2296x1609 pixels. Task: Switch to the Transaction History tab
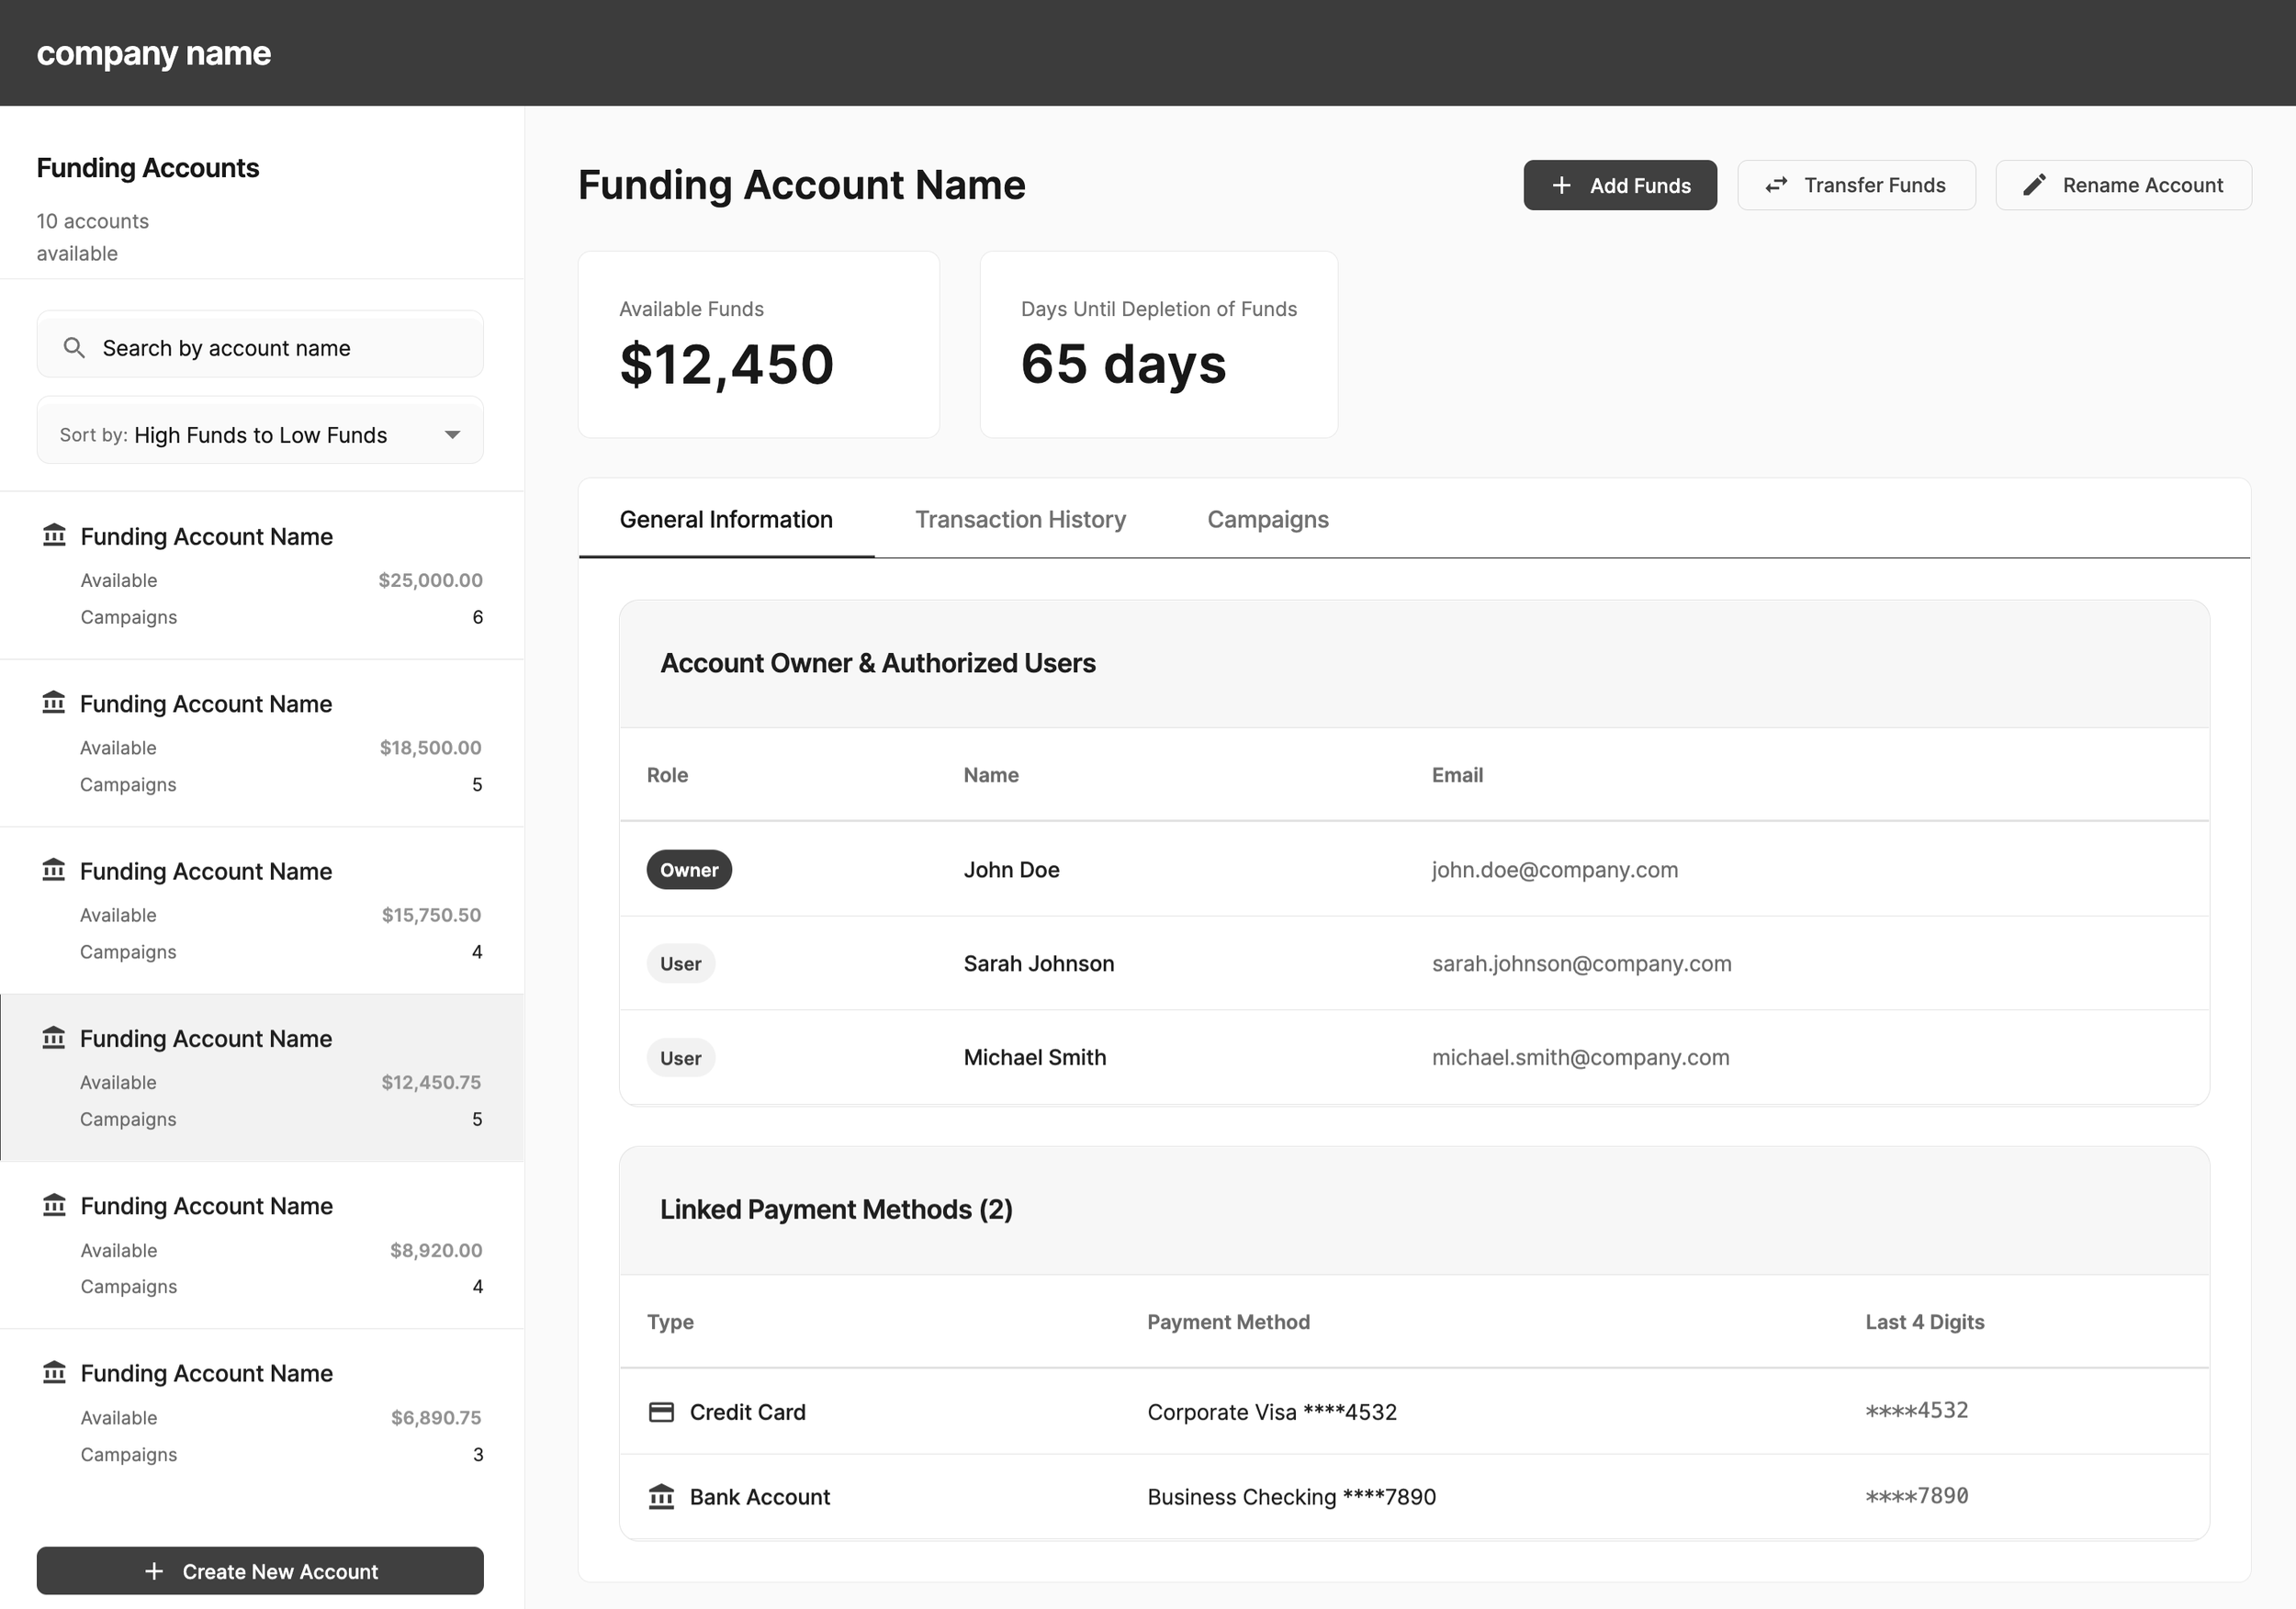(1020, 519)
